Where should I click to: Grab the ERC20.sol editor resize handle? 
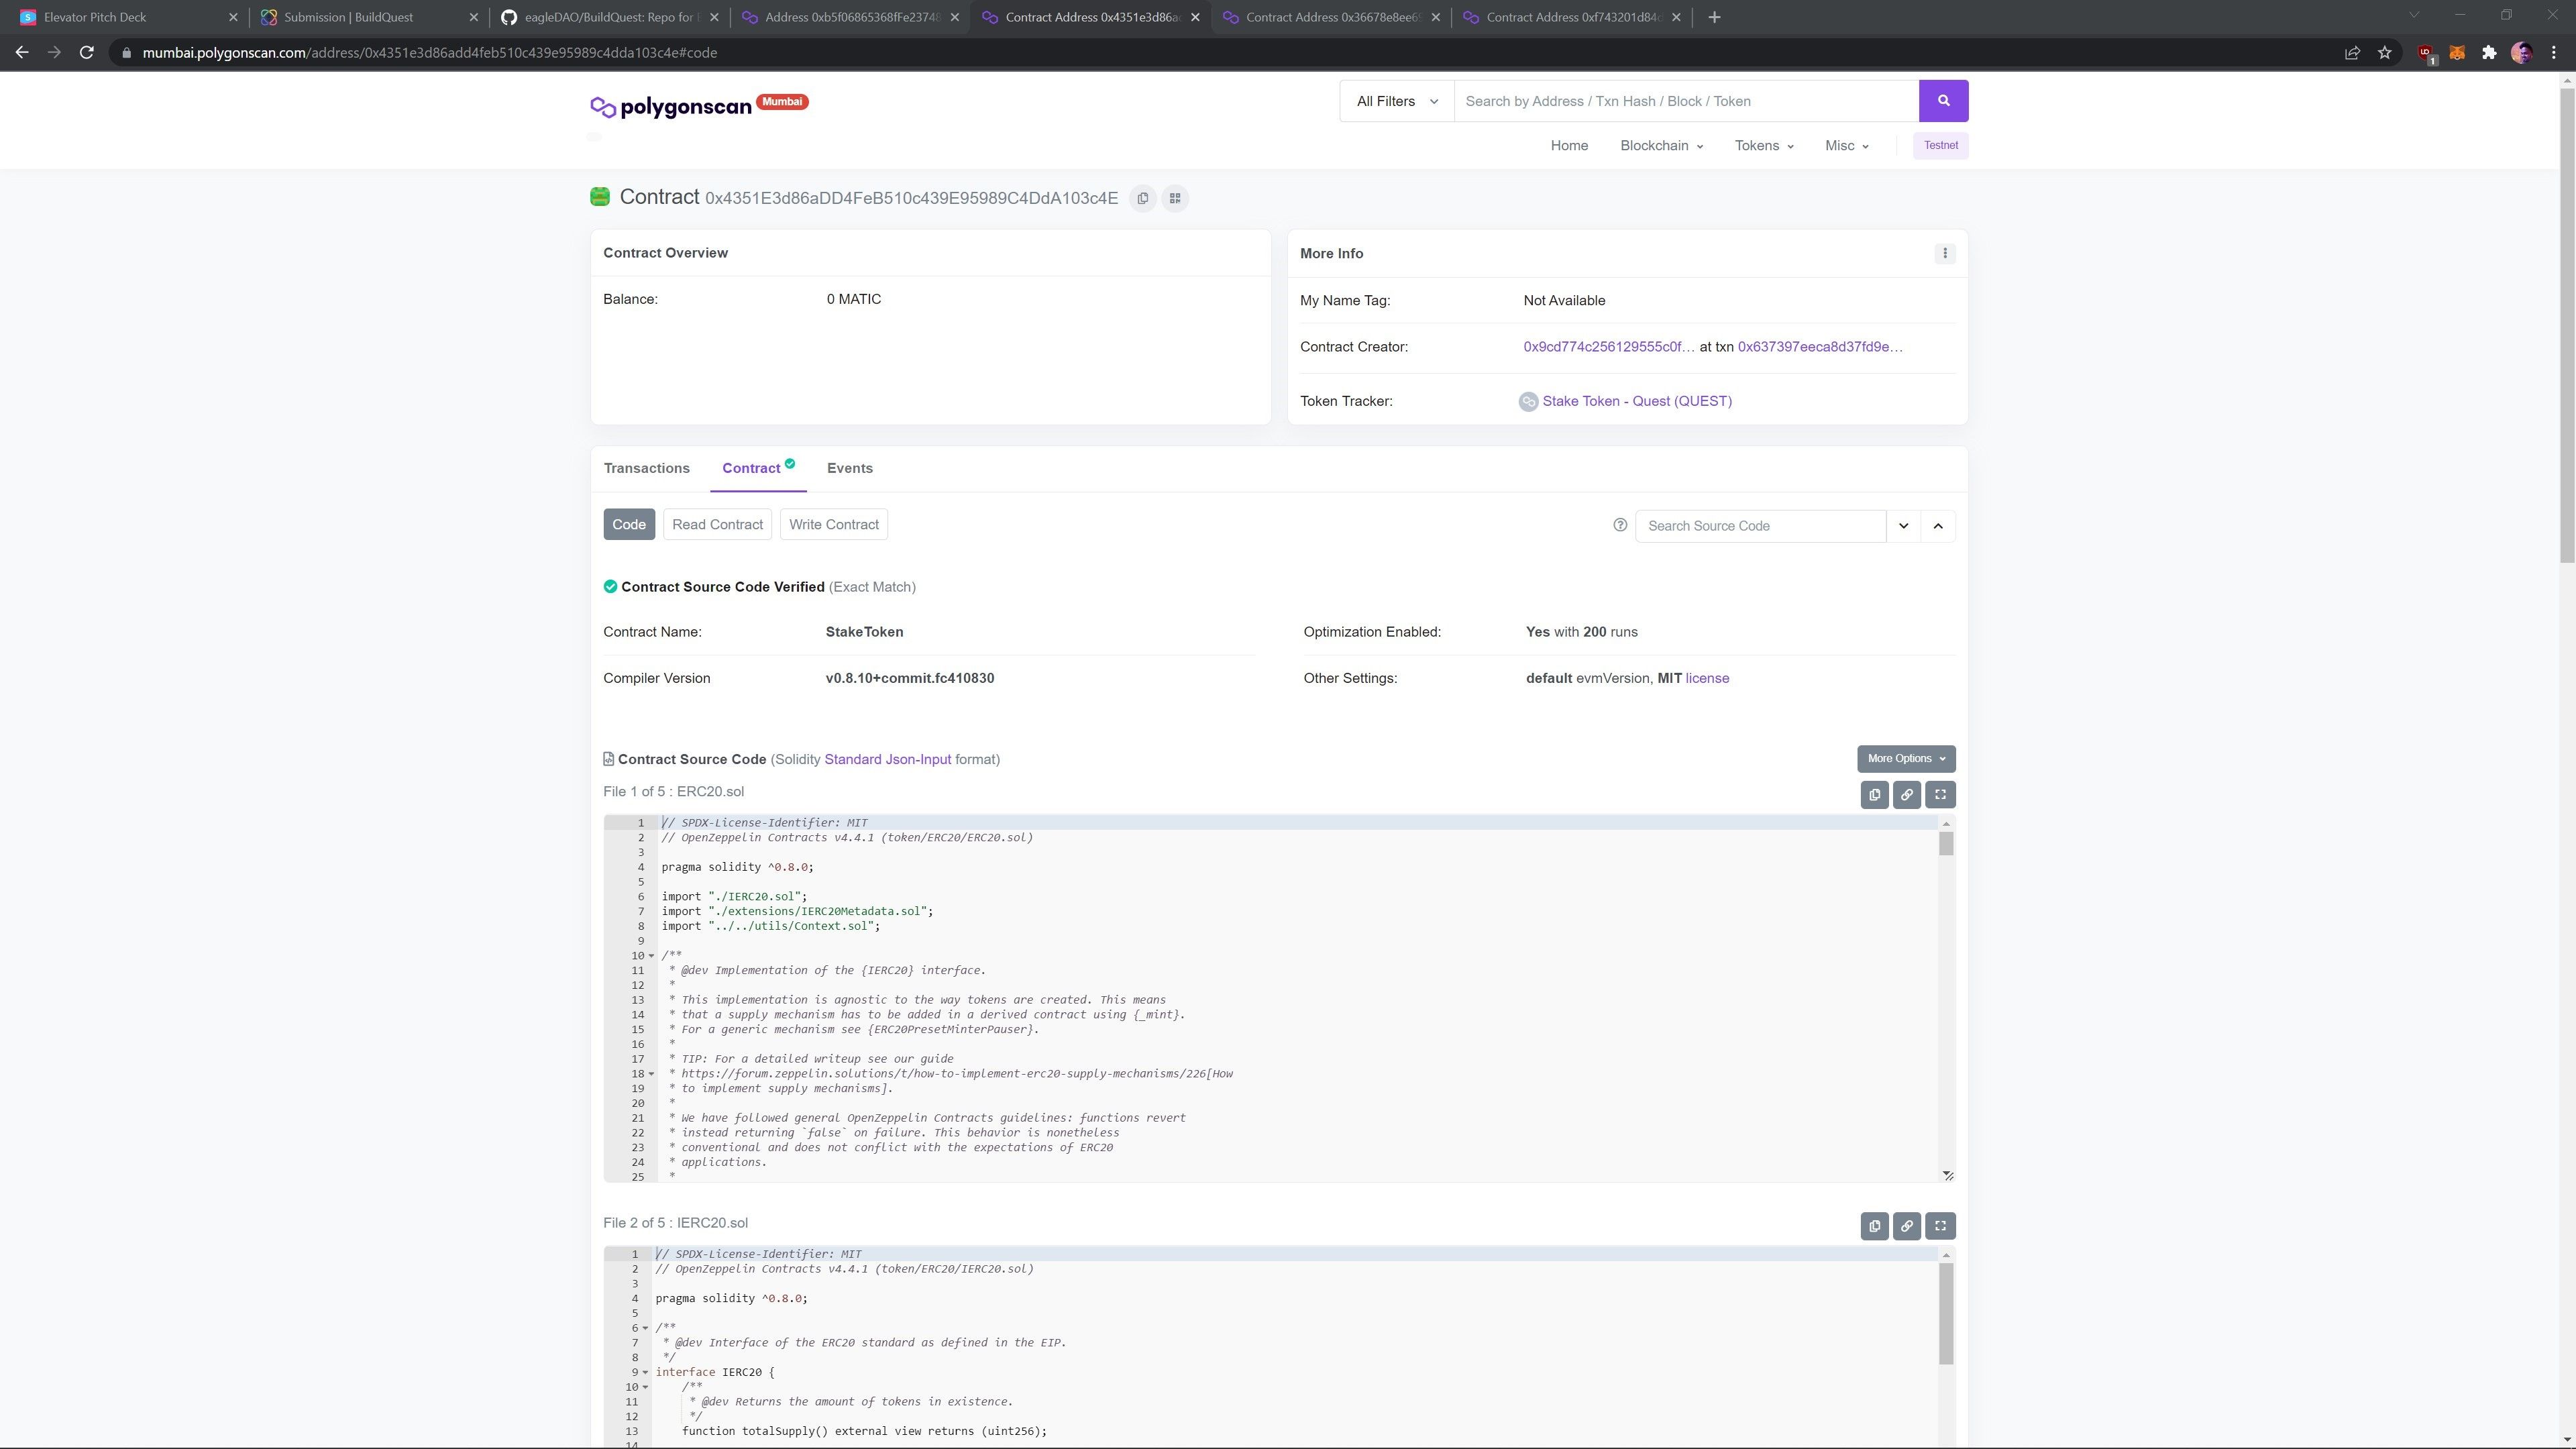click(x=1947, y=1175)
